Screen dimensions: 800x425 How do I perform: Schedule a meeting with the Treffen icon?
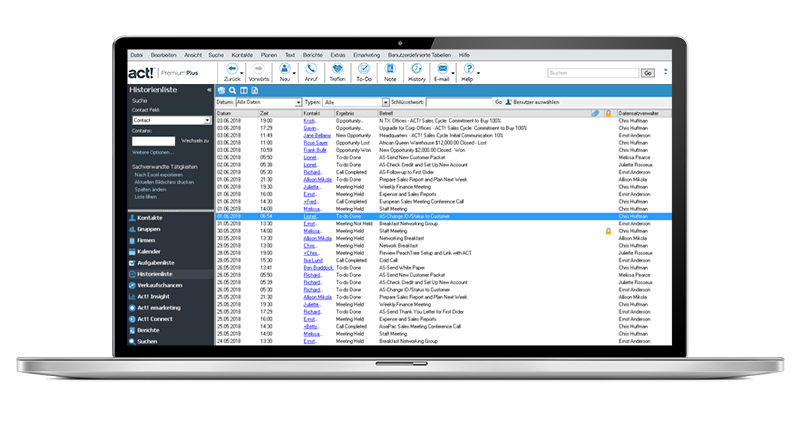(337, 68)
